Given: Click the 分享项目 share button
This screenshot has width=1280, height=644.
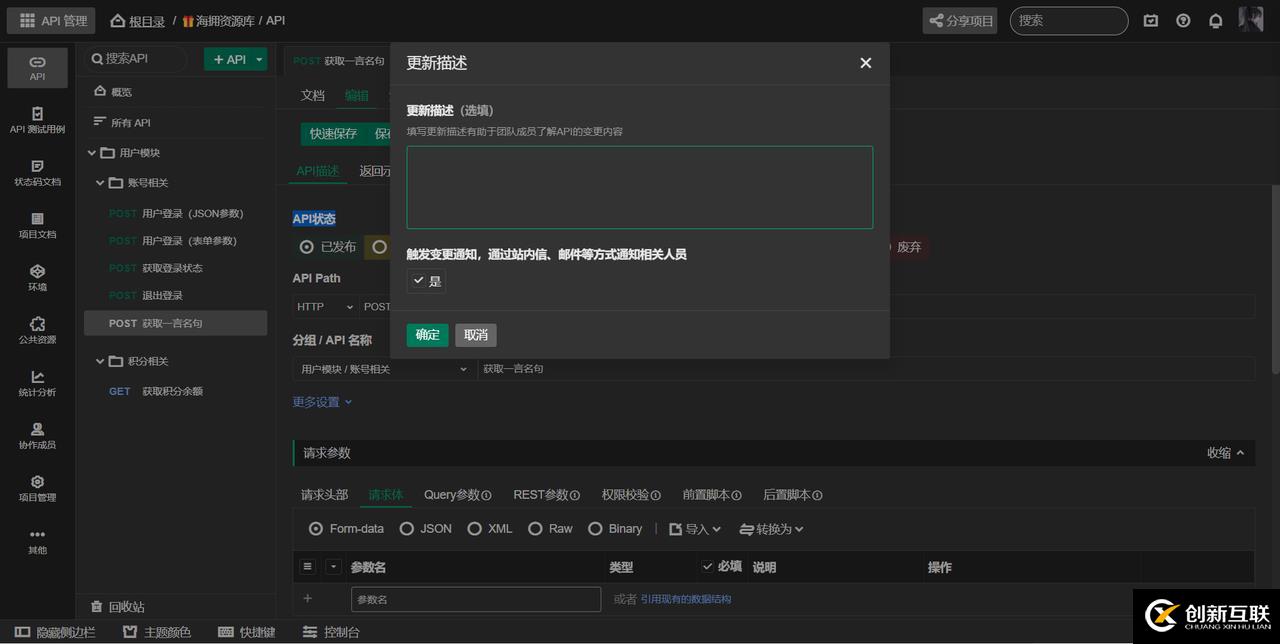Looking at the screenshot, I should 960,20.
